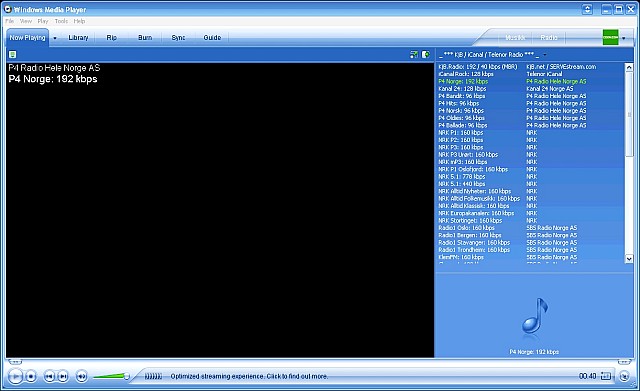Mute sound with the speaker button
Screen dimensions: 640x391
[81, 376]
